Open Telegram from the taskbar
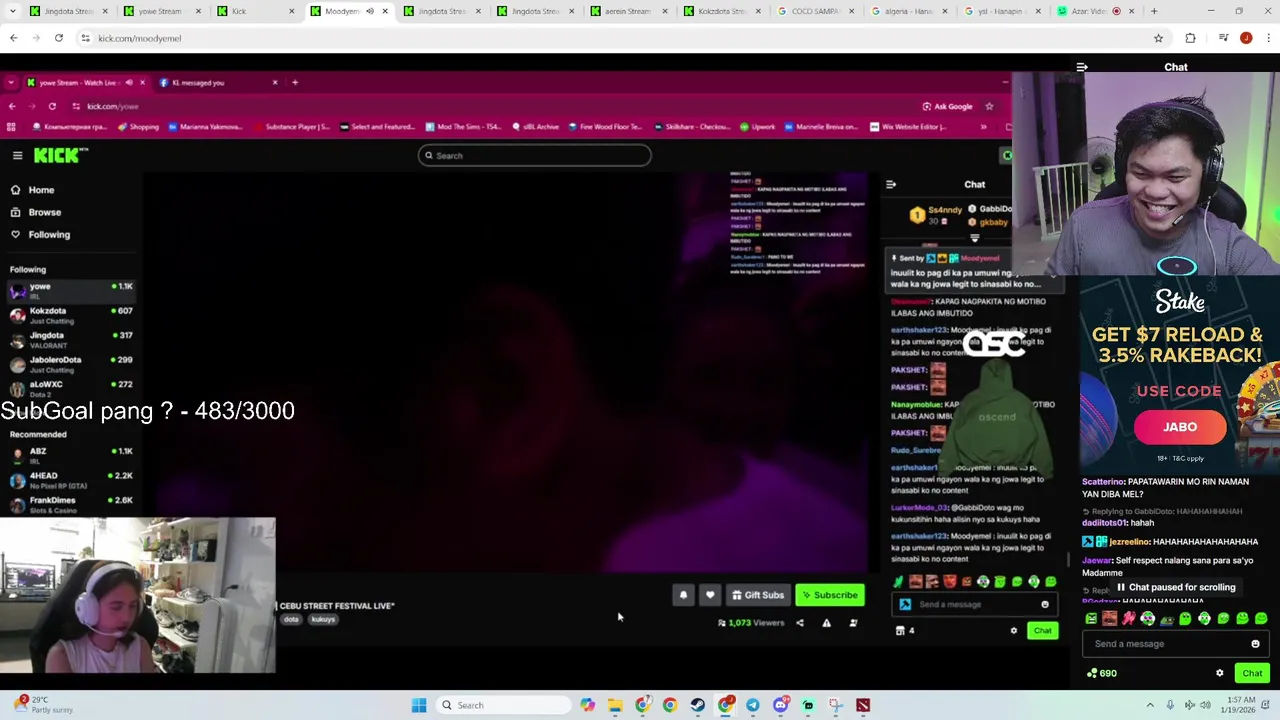The width and height of the screenshot is (1280, 720). tap(753, 705)
